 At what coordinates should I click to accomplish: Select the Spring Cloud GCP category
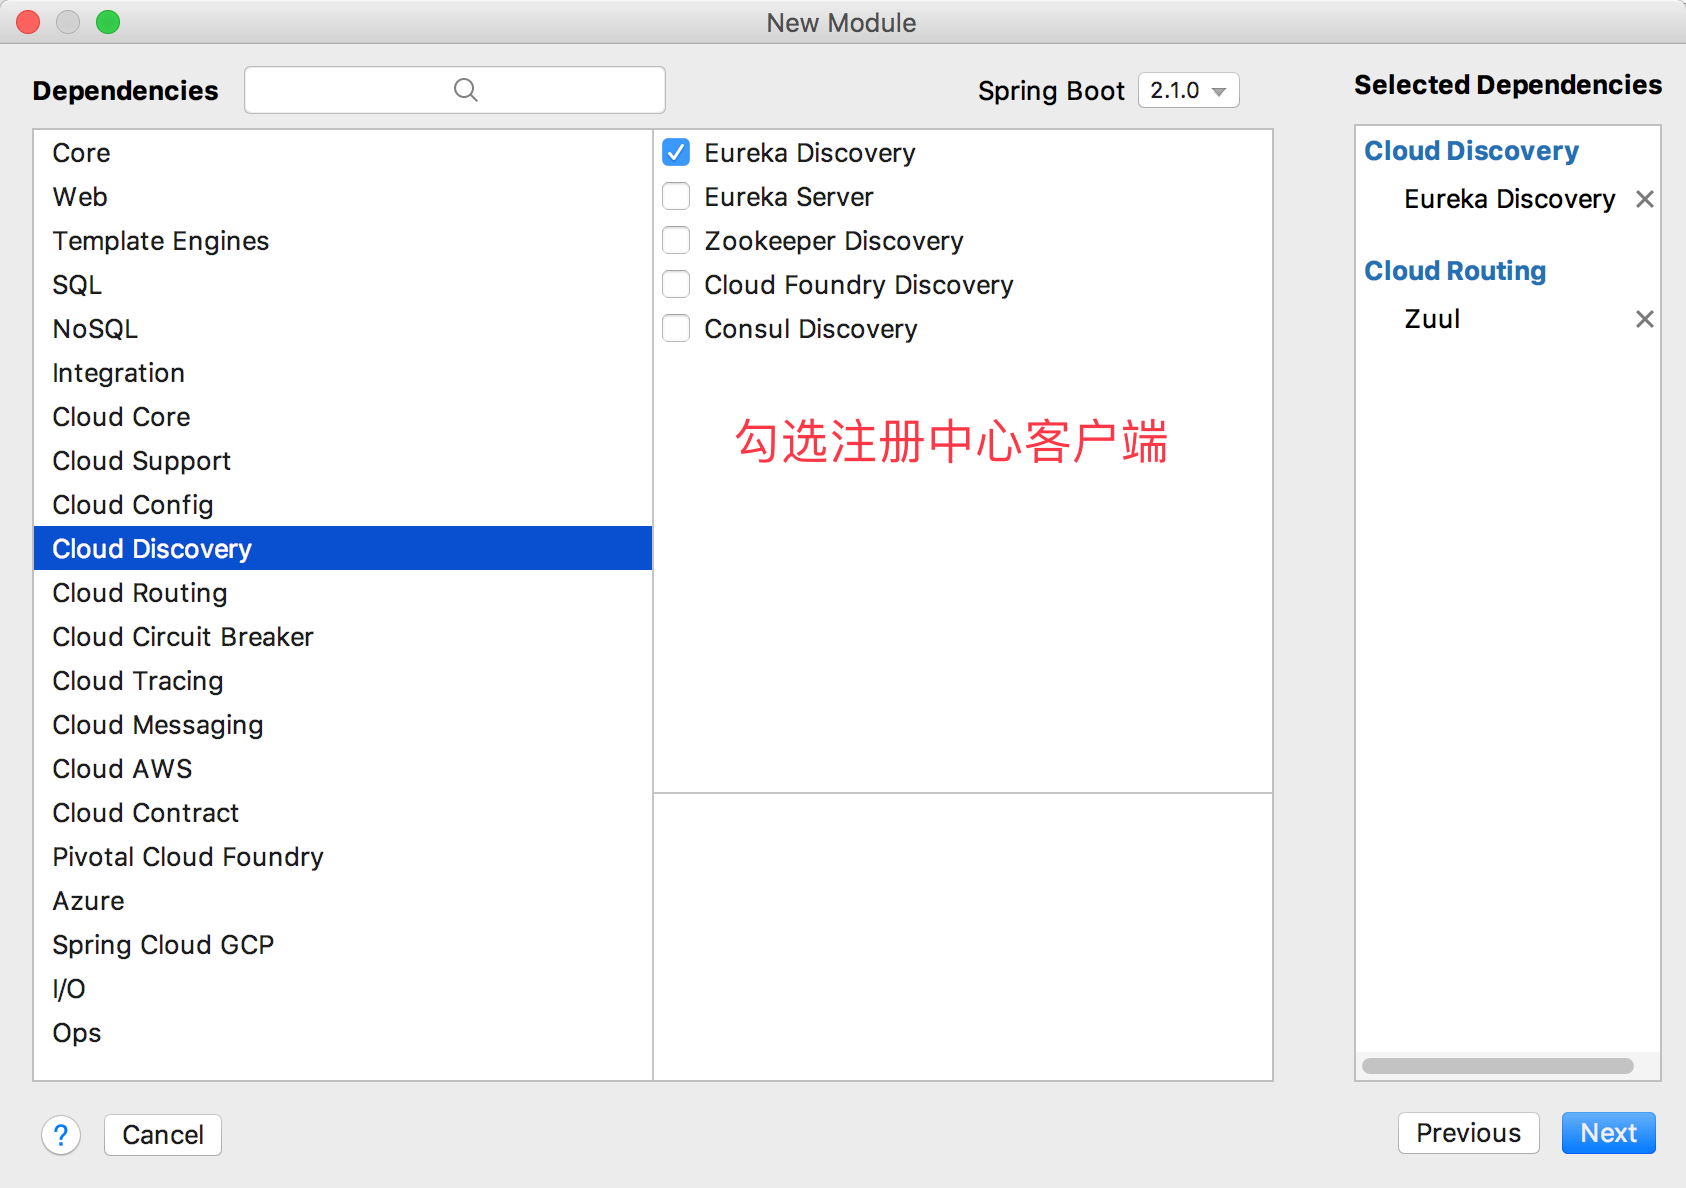(343, 945)
